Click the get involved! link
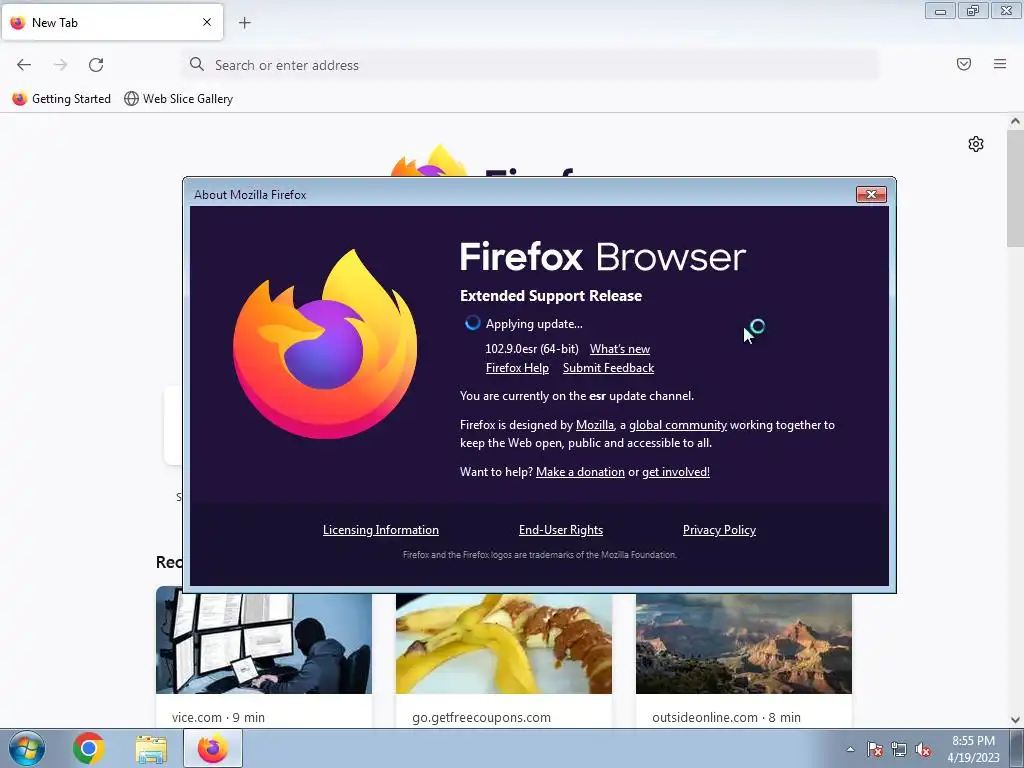This screenshot has height=768, width=1024. click(x=676, y=472)
